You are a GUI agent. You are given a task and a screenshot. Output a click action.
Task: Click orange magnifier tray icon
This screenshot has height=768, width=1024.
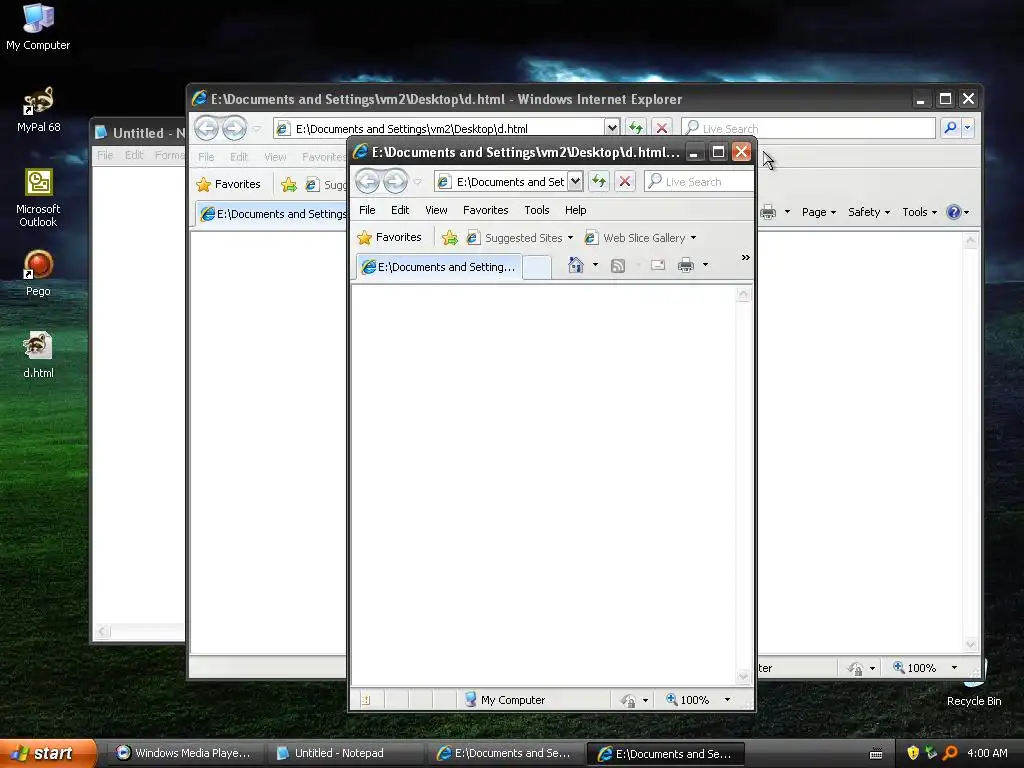pos(950,753)
